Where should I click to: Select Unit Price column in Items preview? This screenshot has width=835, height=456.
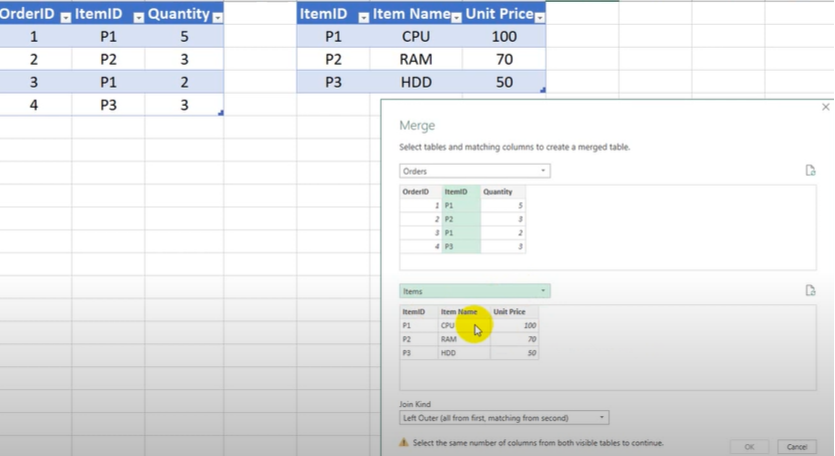[x=510, y=312]
